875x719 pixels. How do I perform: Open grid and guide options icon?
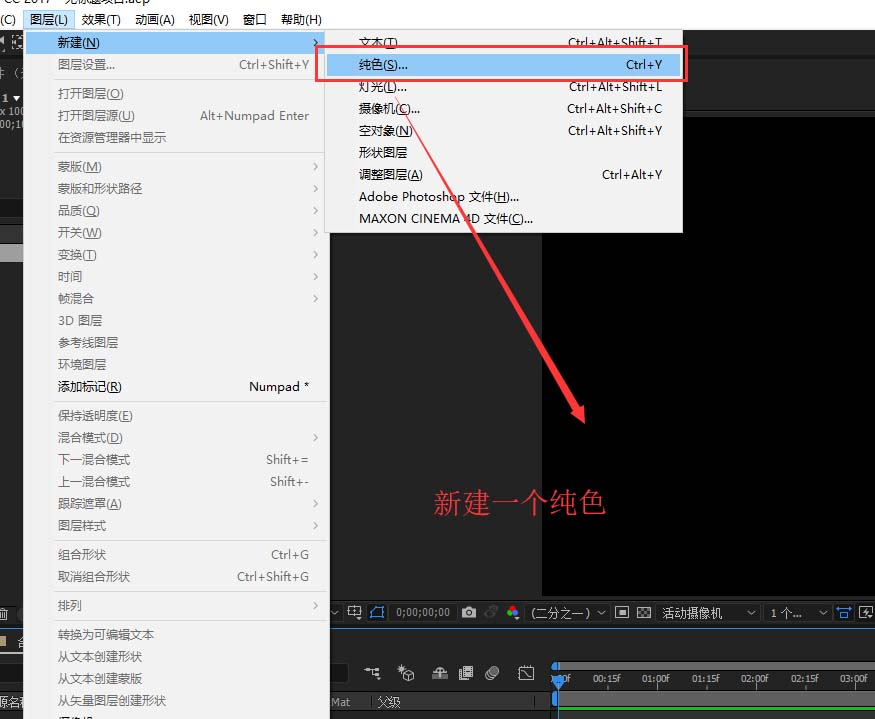point(354,612)
